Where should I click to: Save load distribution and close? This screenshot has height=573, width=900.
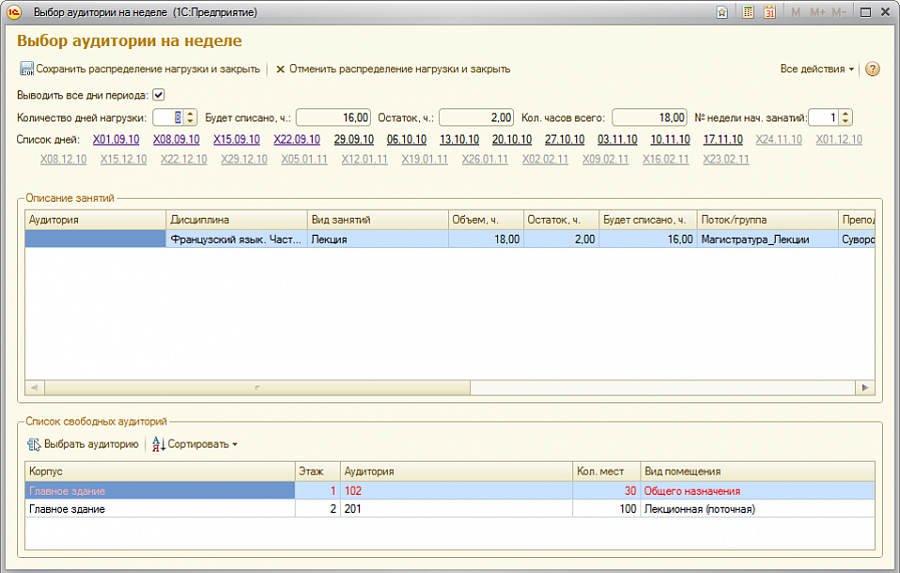pos(140,69)
